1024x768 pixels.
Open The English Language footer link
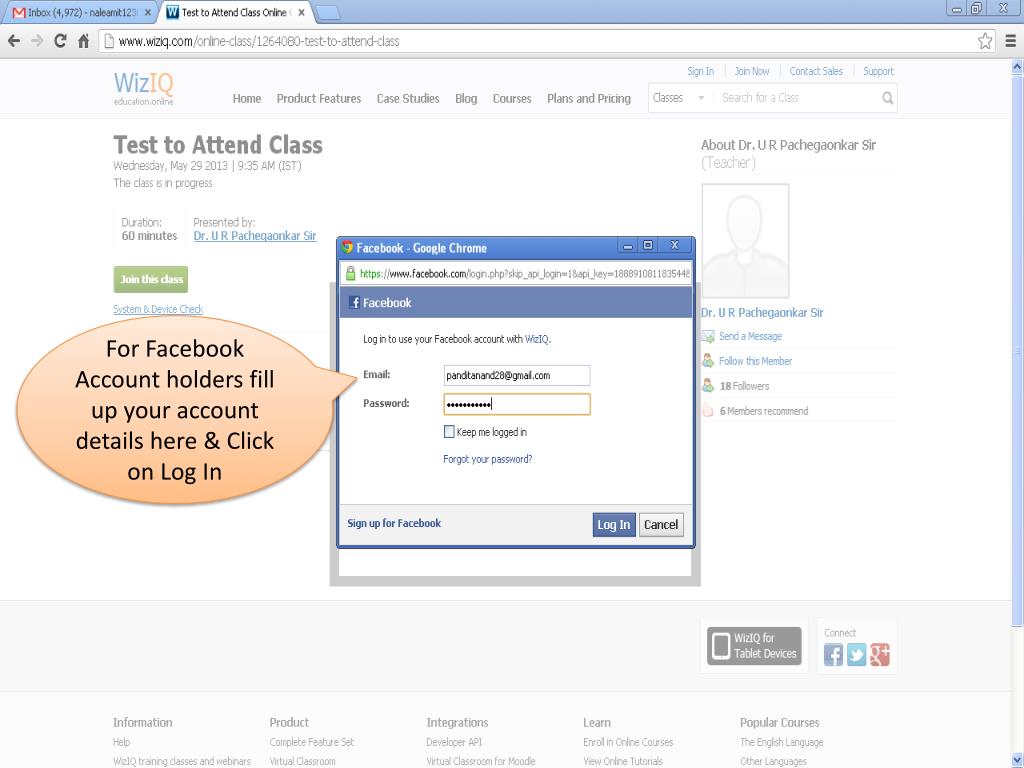coord(781,742)
